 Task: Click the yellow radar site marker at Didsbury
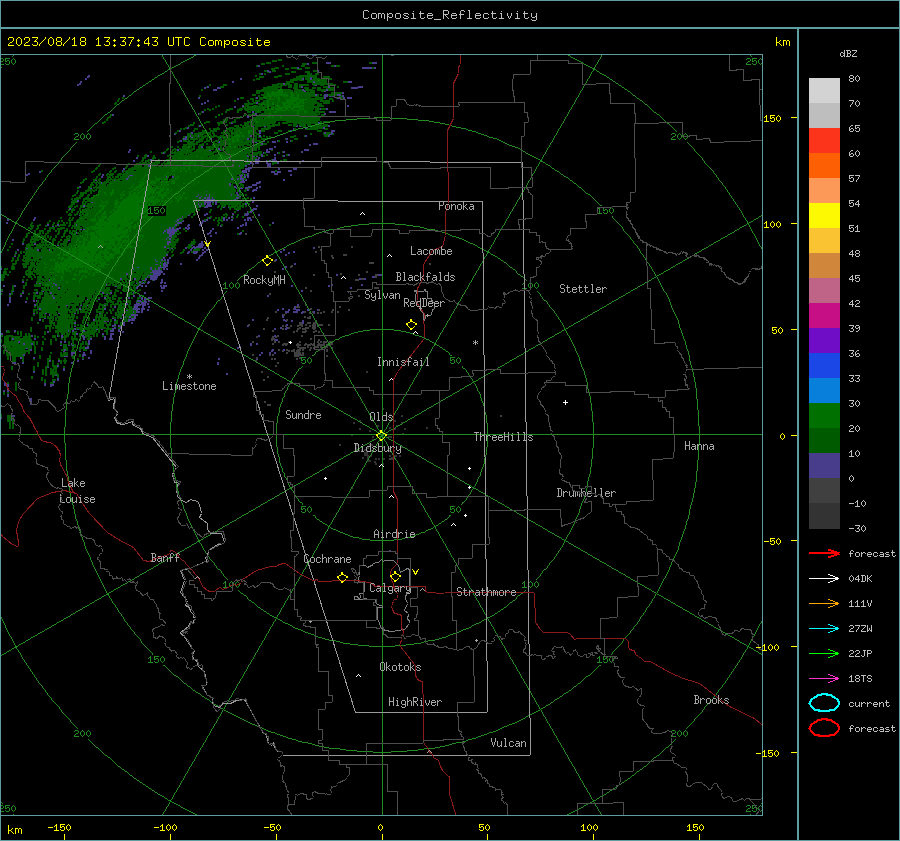[x=382, y=435]
